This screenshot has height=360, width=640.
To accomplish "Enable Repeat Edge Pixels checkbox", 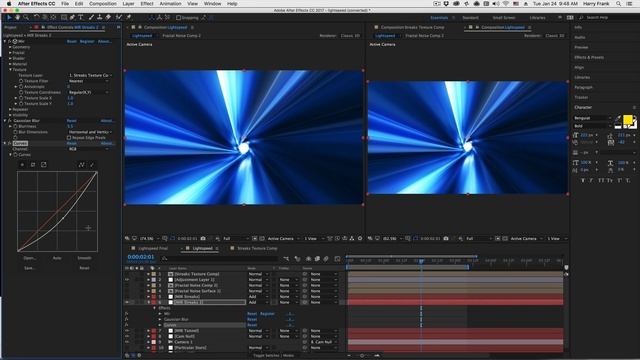I will [69, 138].
